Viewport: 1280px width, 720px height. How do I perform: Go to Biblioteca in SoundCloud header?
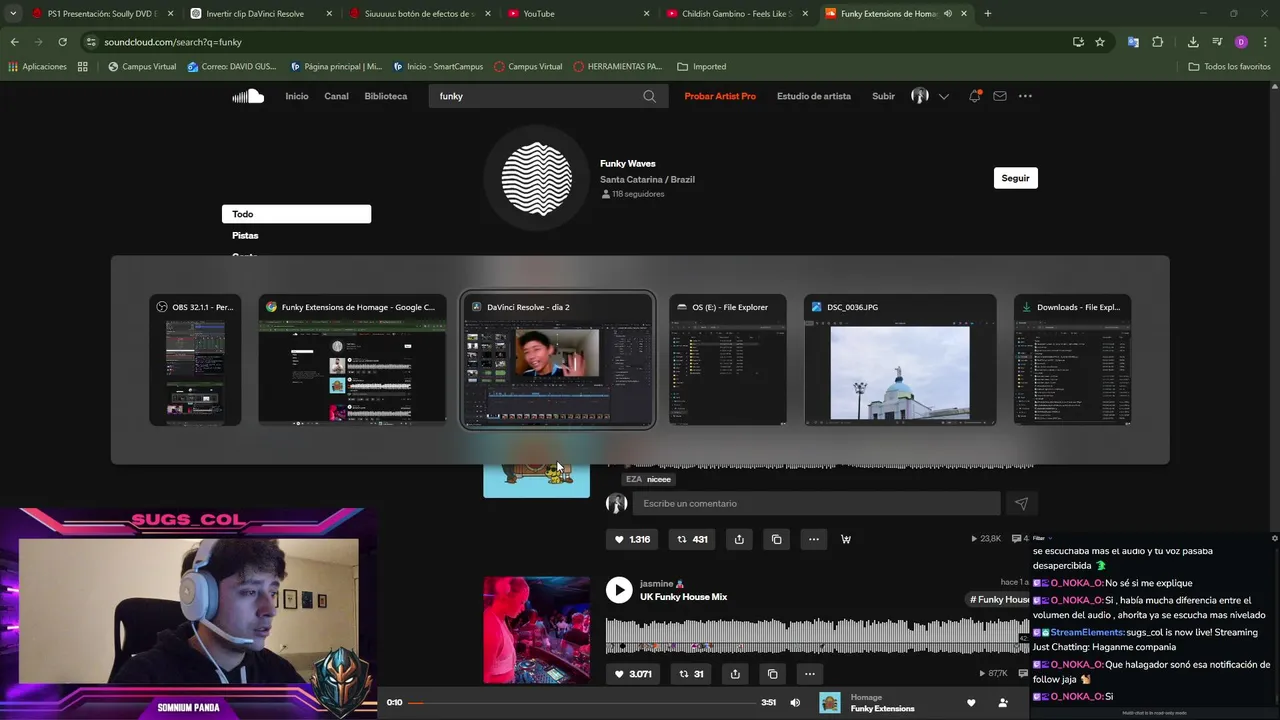point(385,96)
